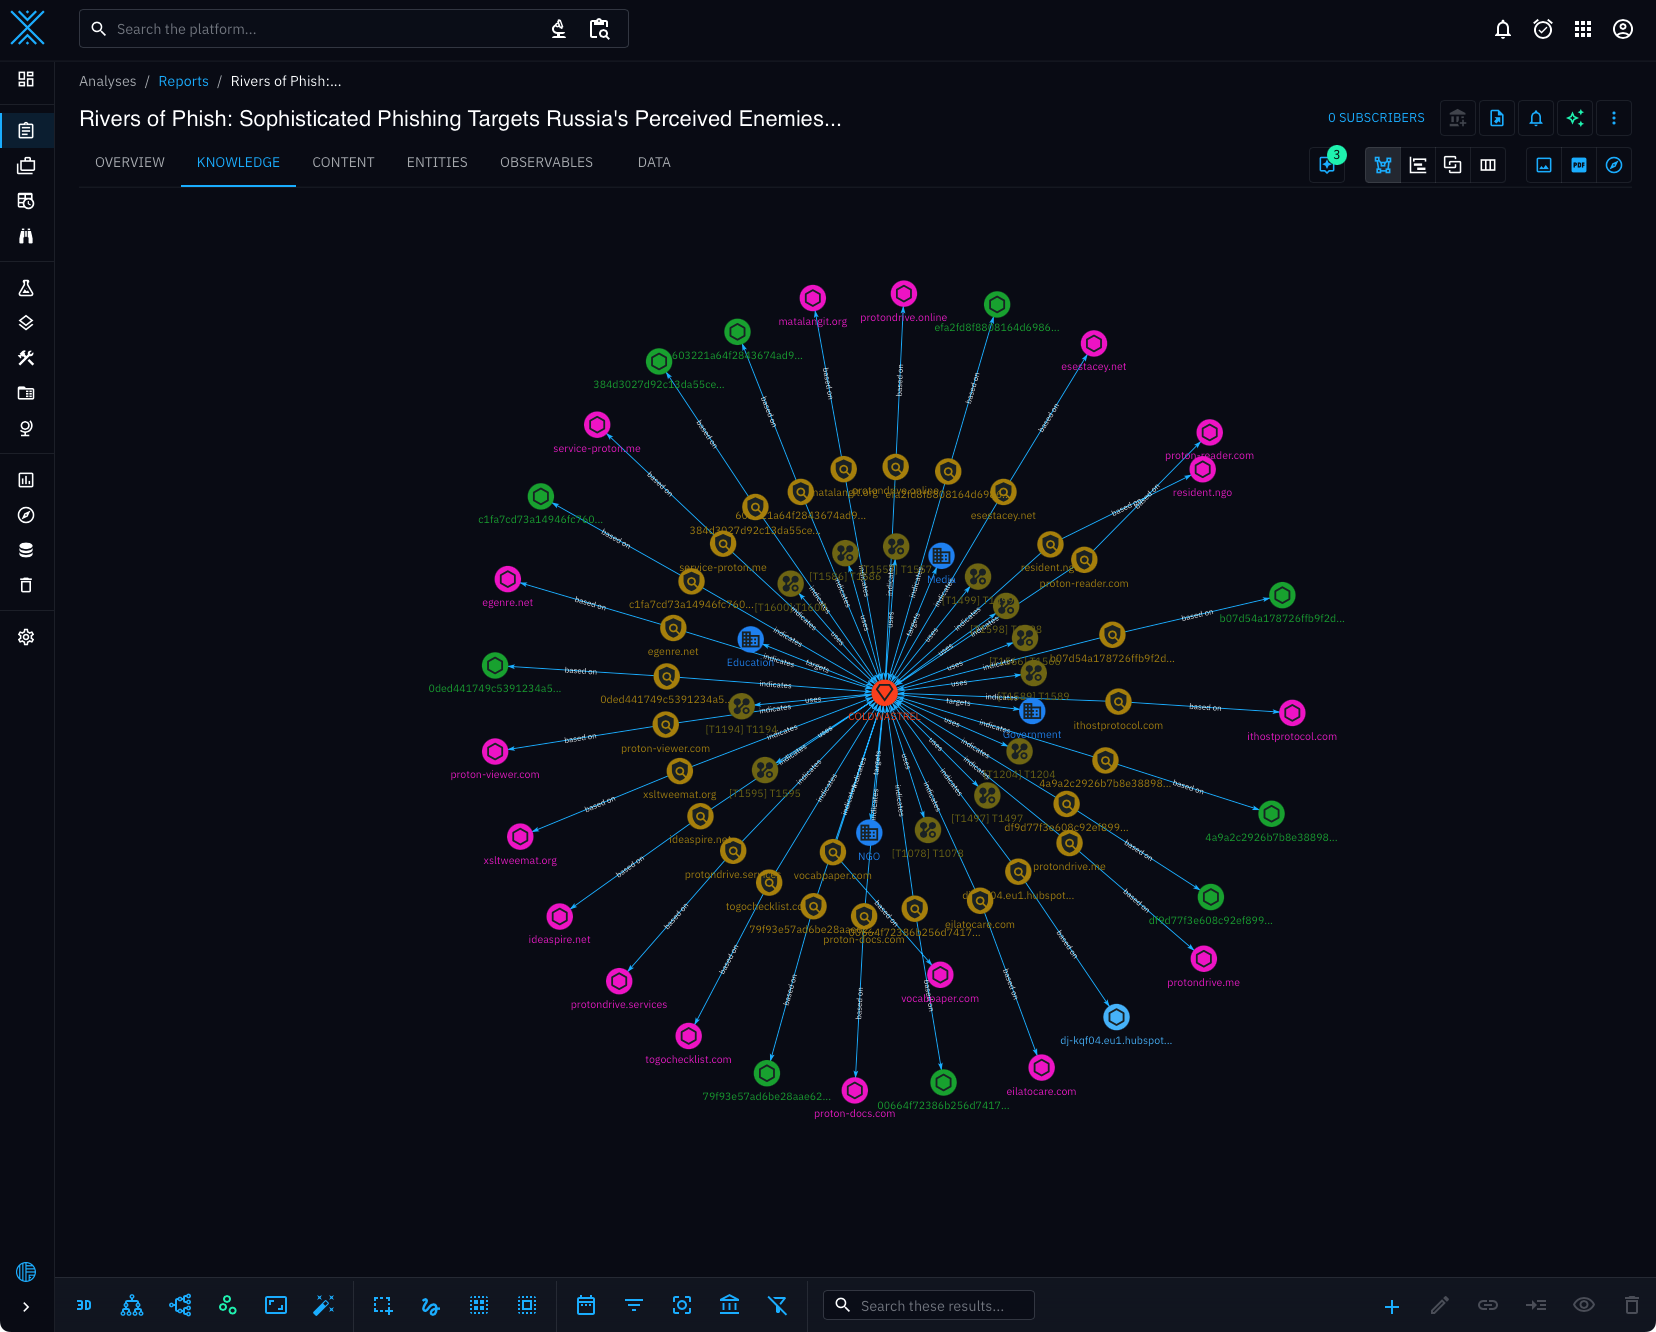Switch to the KNOWLEDGE tab
The width and height of the screenshot is (1656, 1332).
point(238,162)
